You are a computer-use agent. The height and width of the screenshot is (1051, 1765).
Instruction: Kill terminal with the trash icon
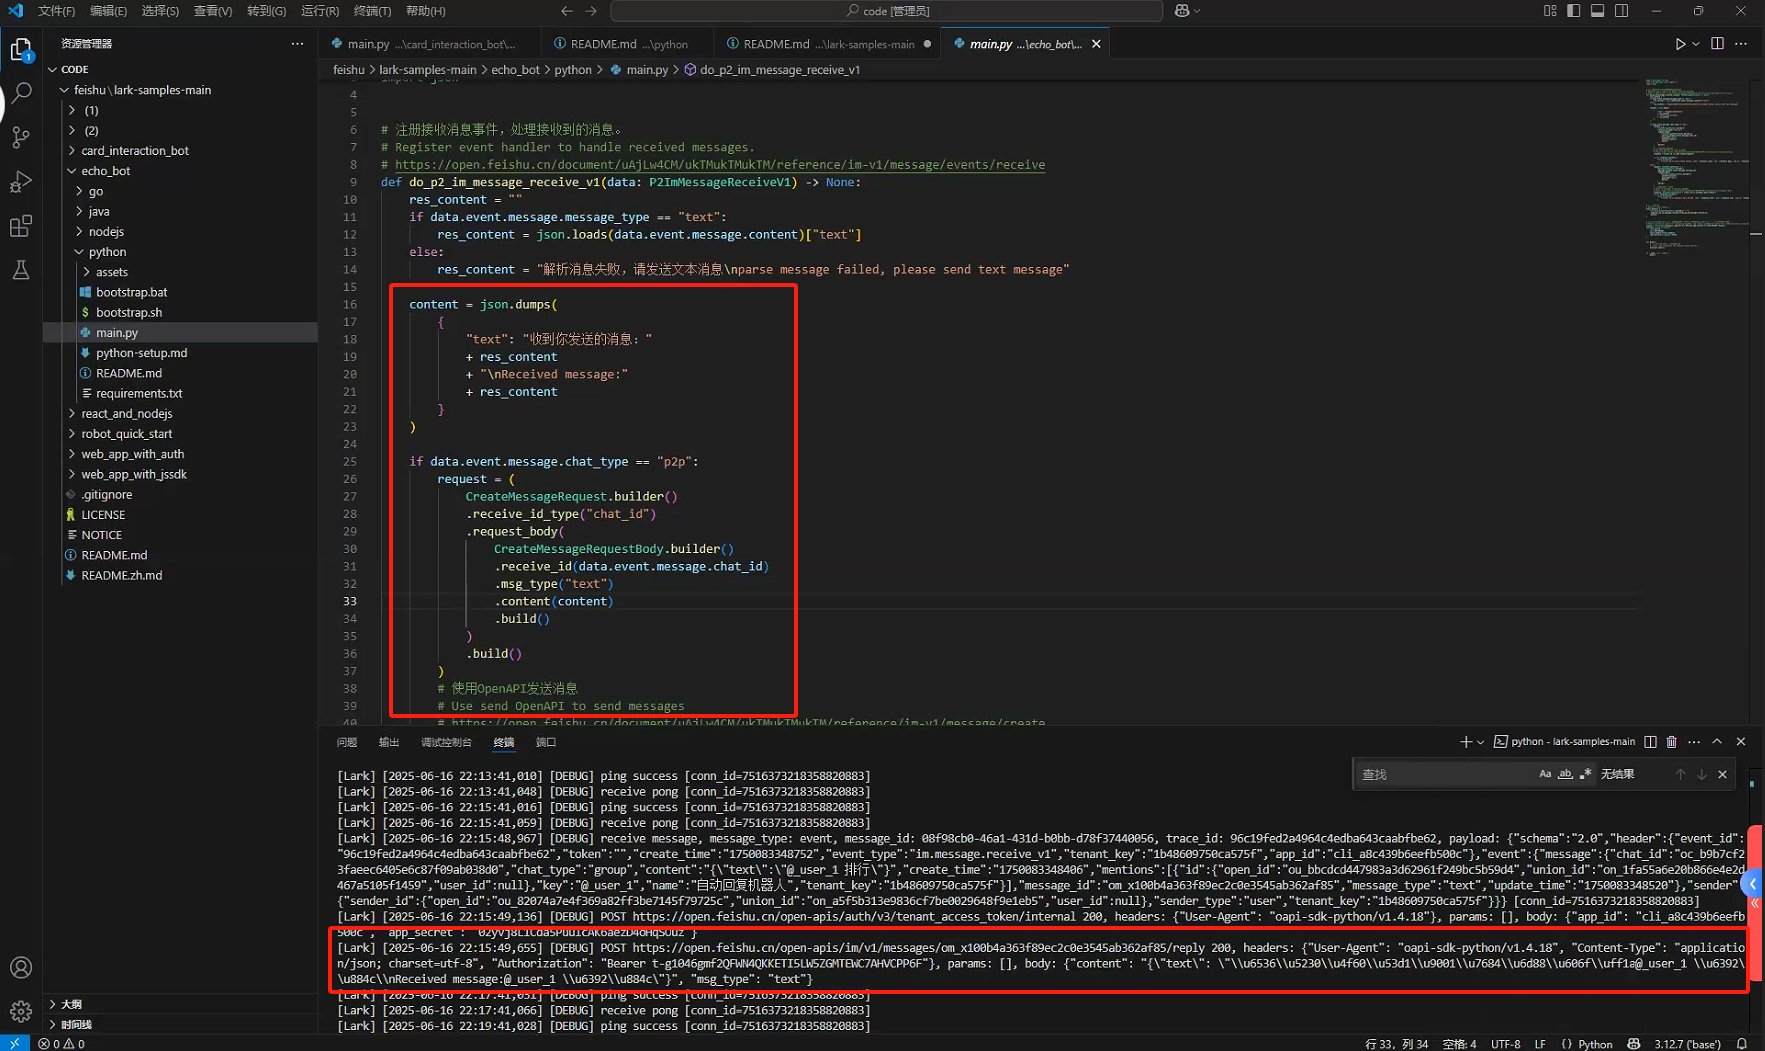coord(1671,742)
